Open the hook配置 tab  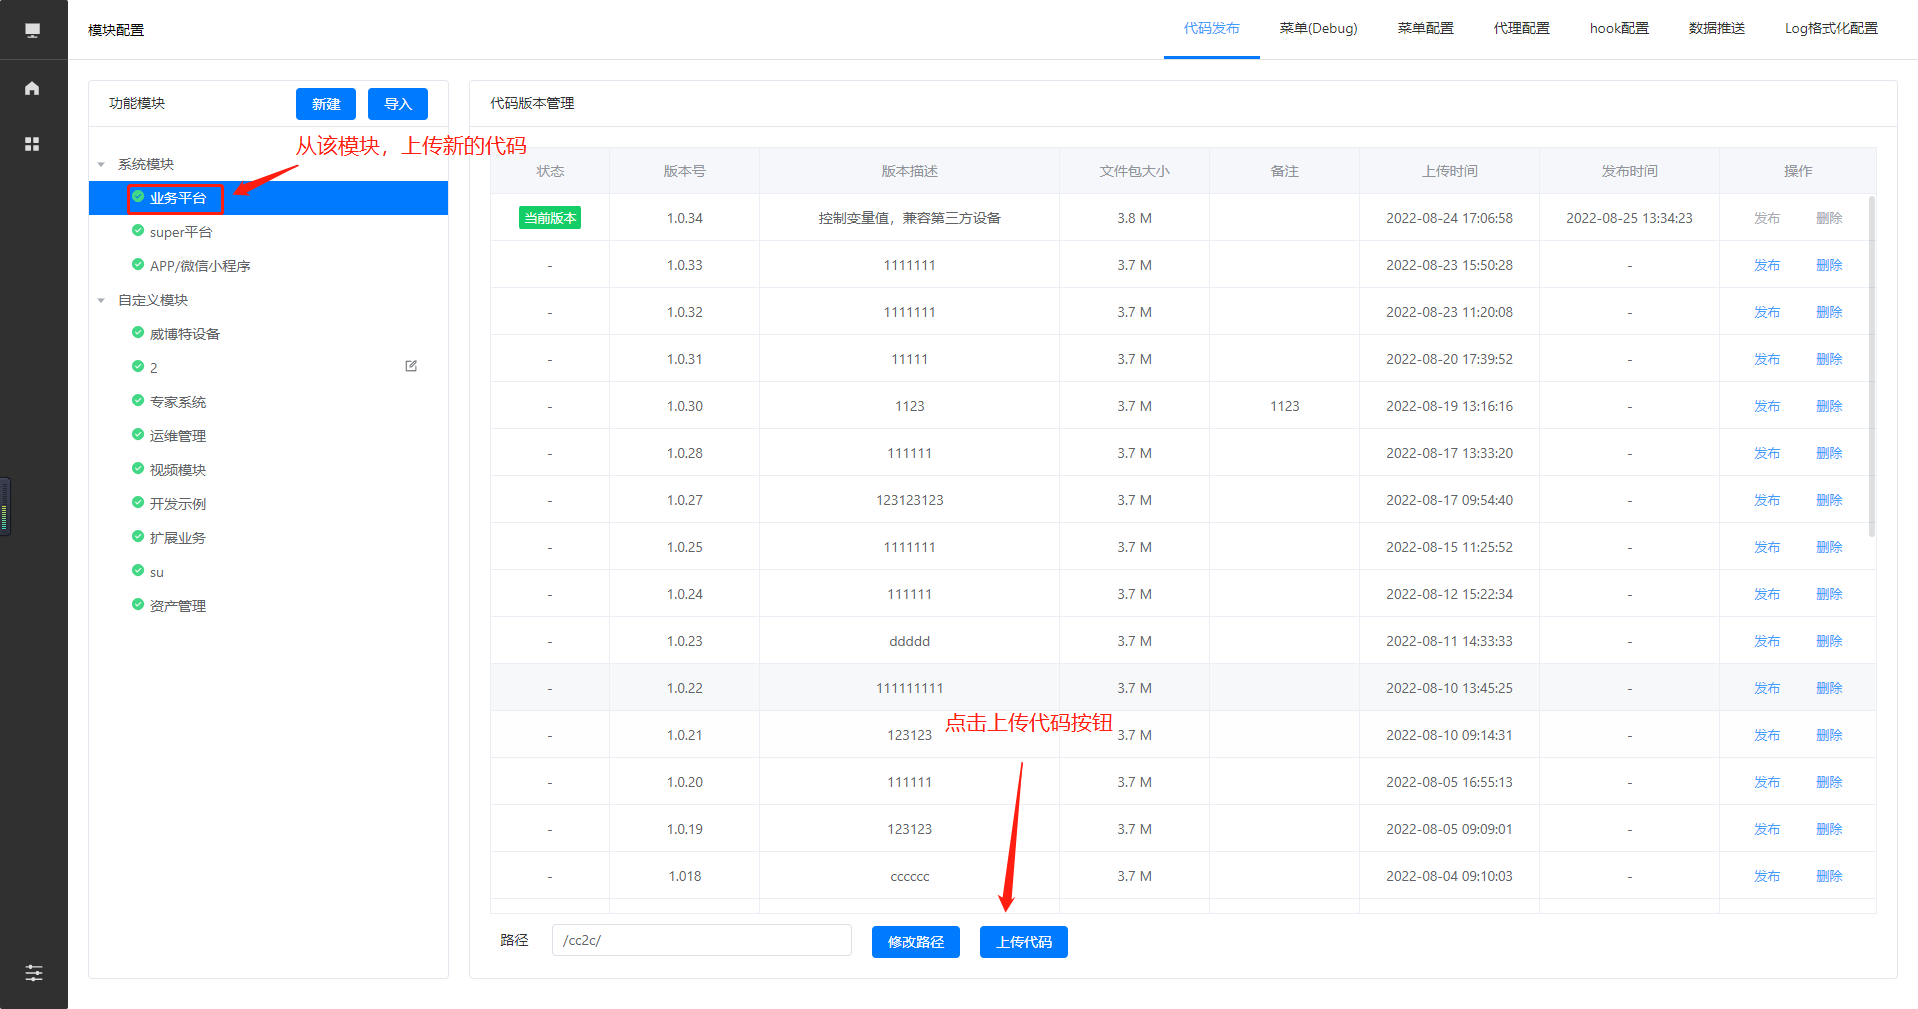click(x=1618, y=29)
